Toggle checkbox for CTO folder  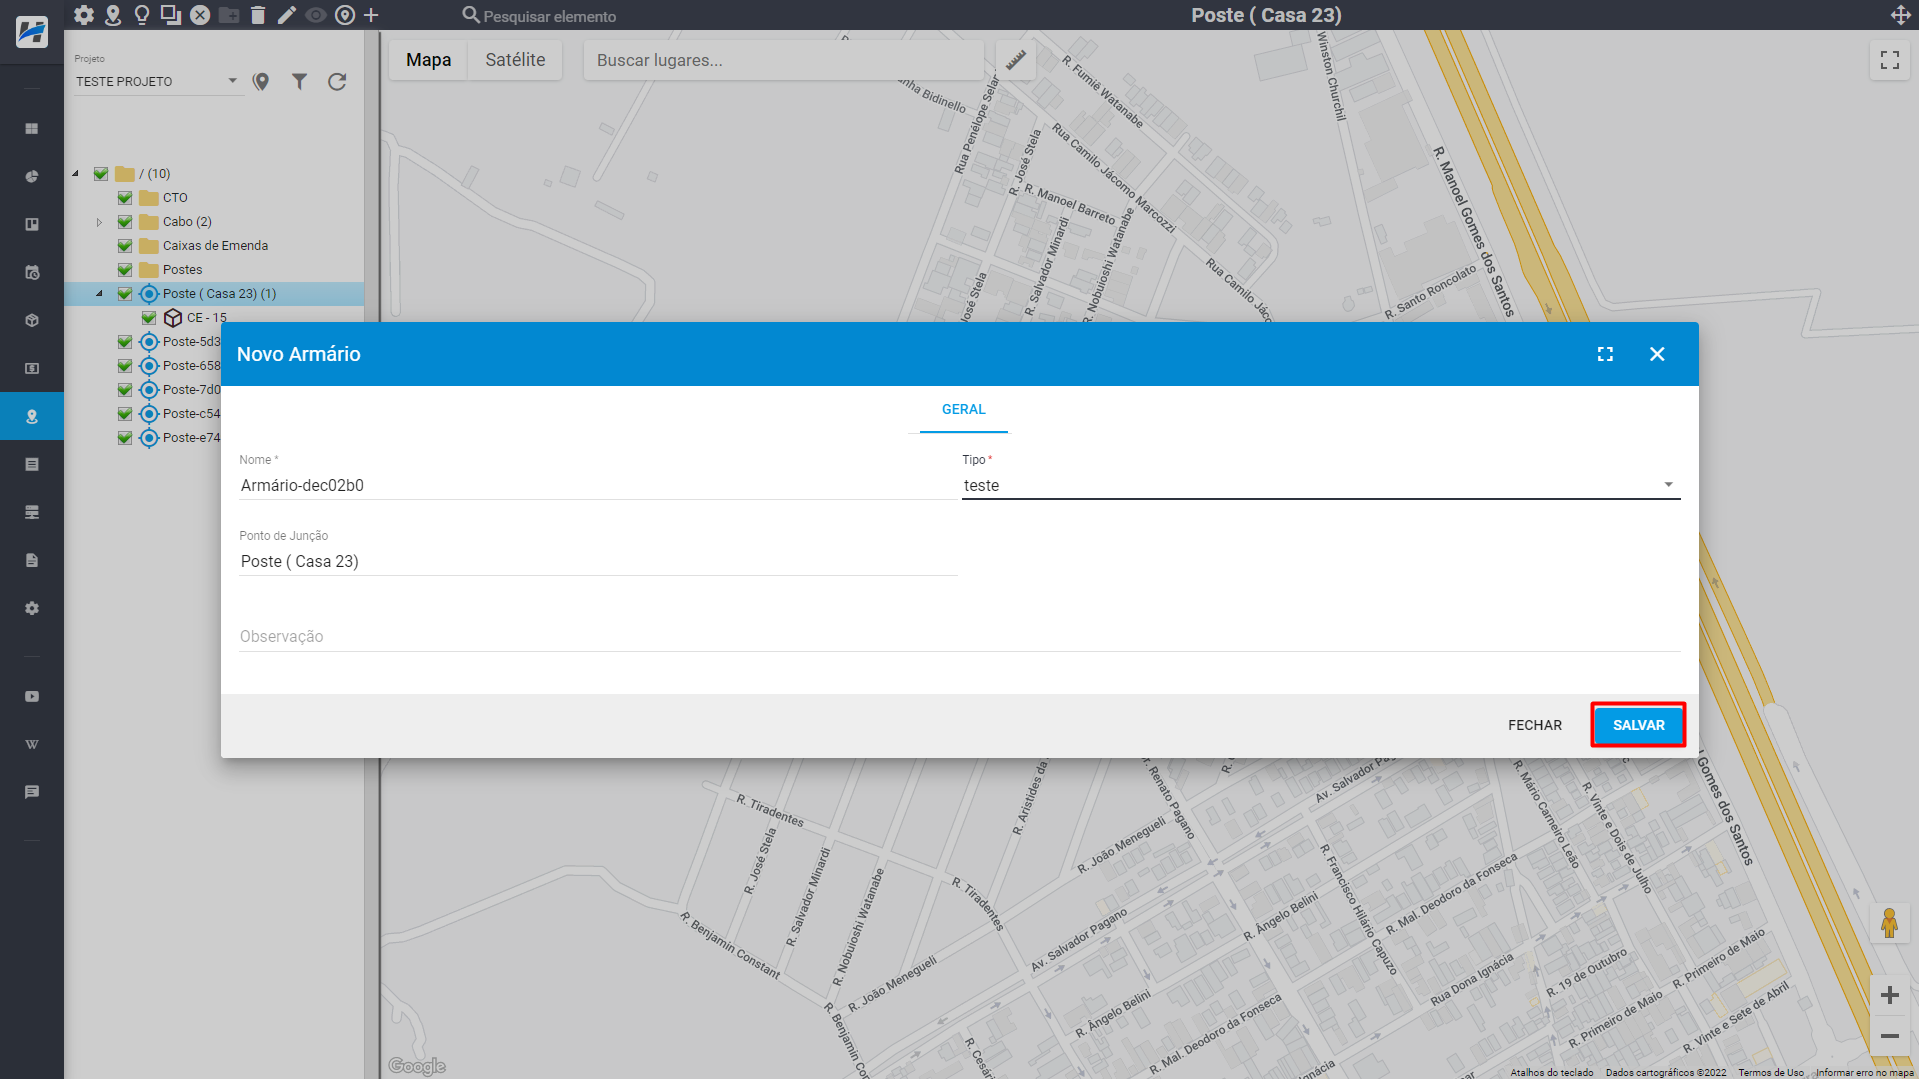click(125, 198)
